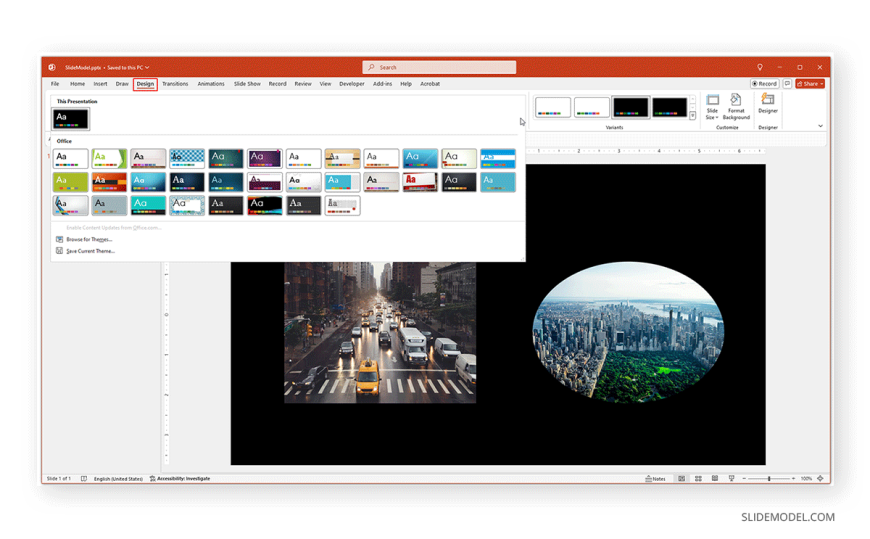
Task: Click the PowerPoint autosave icon in the title bar
Action: tap(52, 67)
